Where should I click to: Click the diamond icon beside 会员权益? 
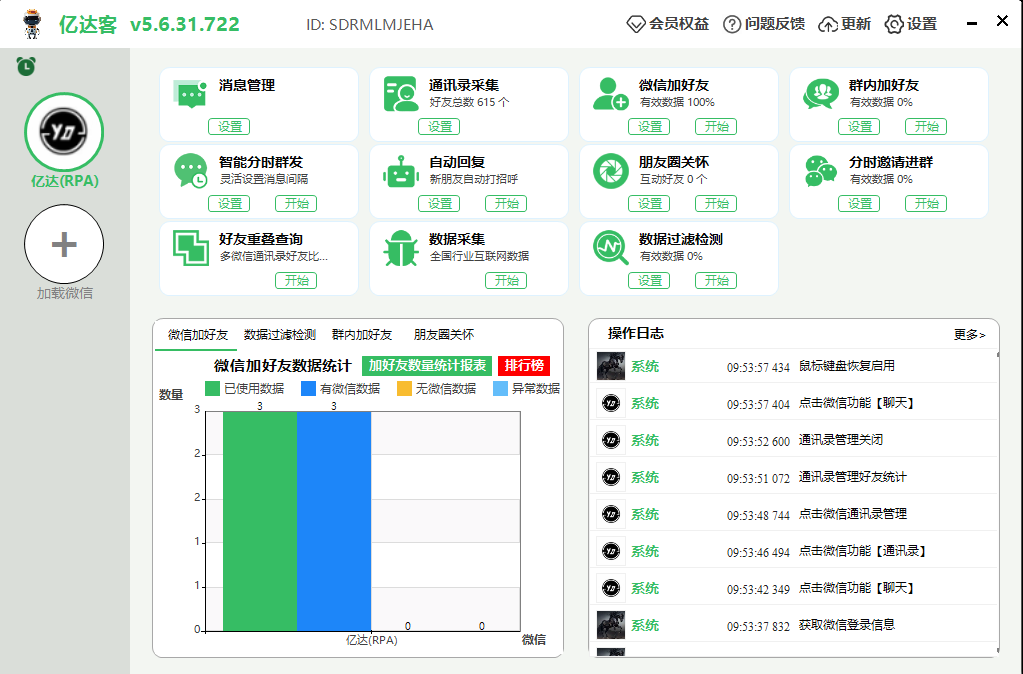(635, 25)
